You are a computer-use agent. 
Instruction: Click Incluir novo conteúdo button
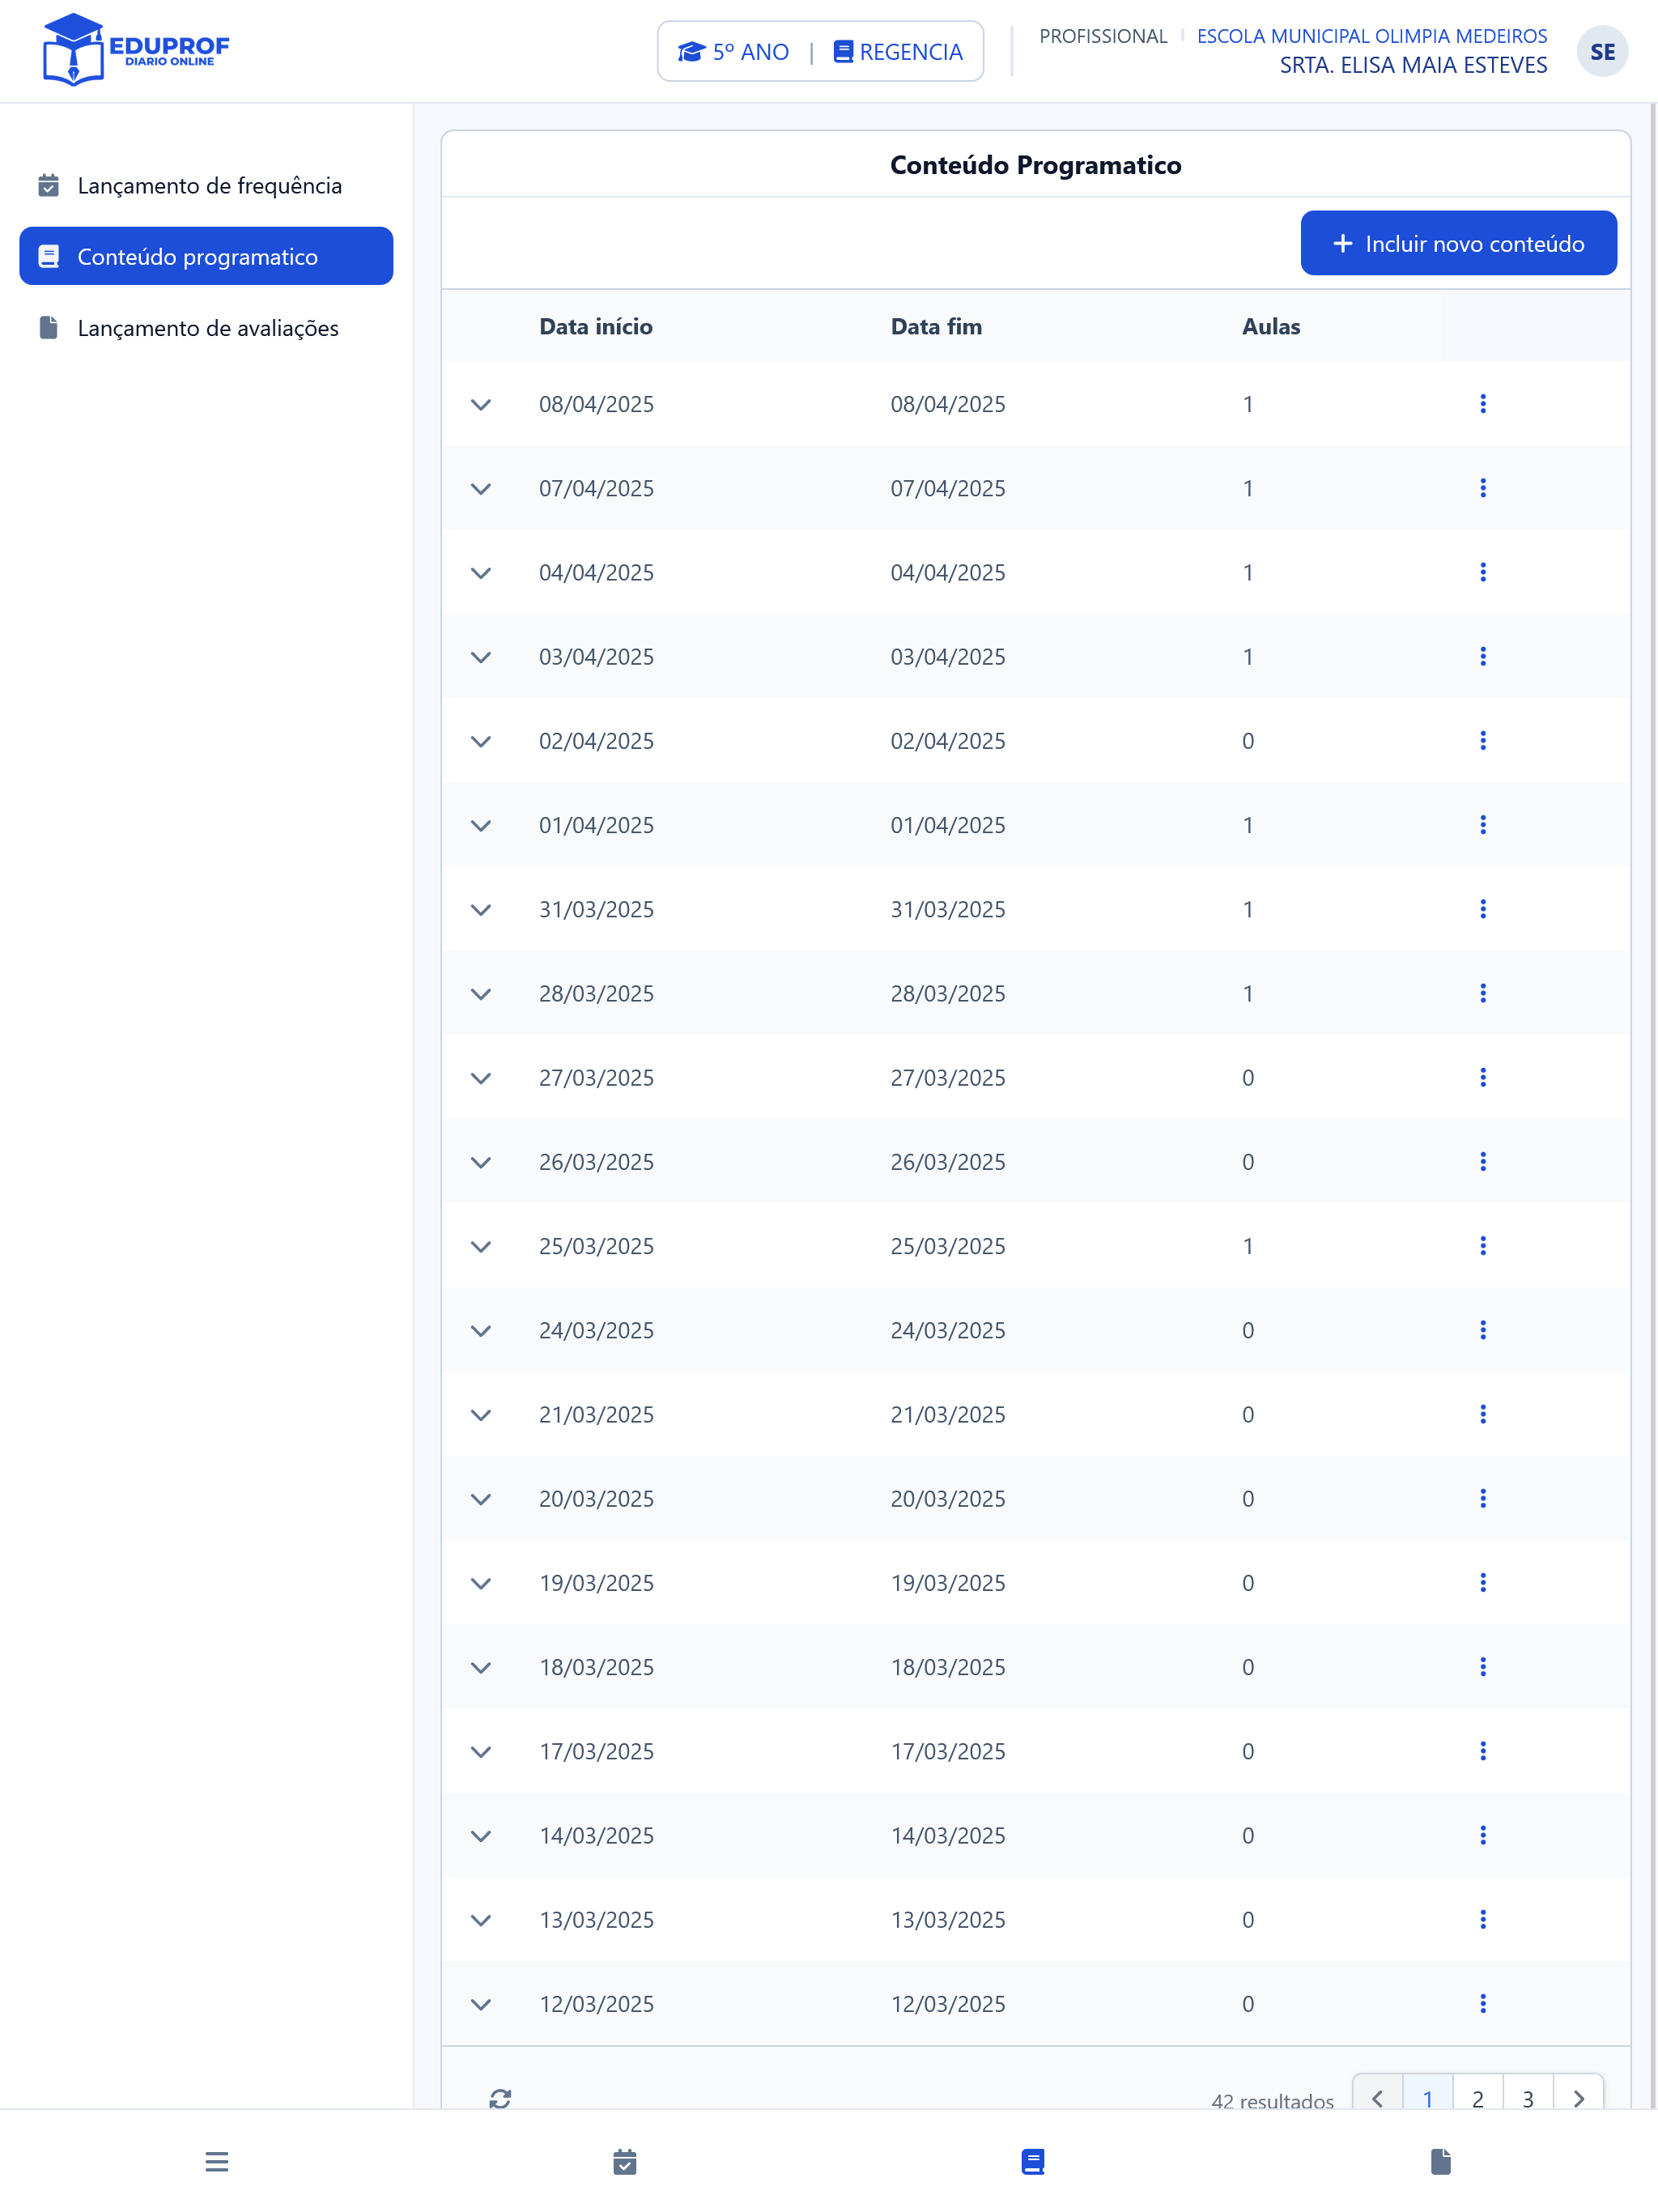tap(1458, 243)
